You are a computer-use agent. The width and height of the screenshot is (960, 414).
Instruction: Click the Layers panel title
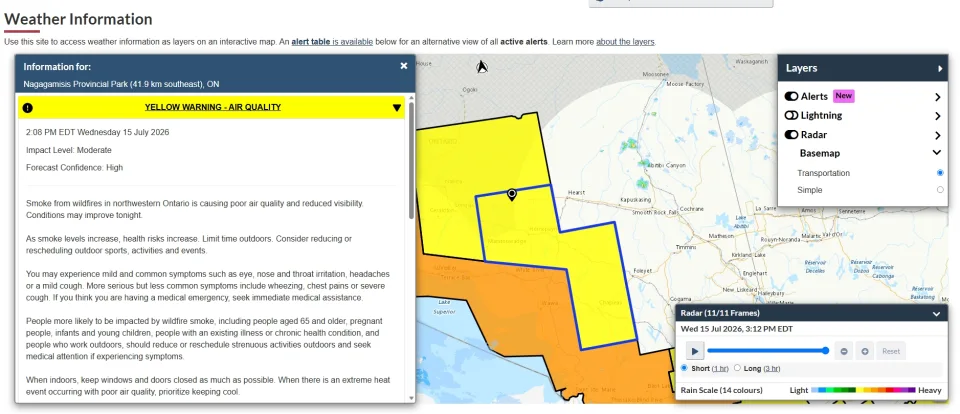coord(801,68)
